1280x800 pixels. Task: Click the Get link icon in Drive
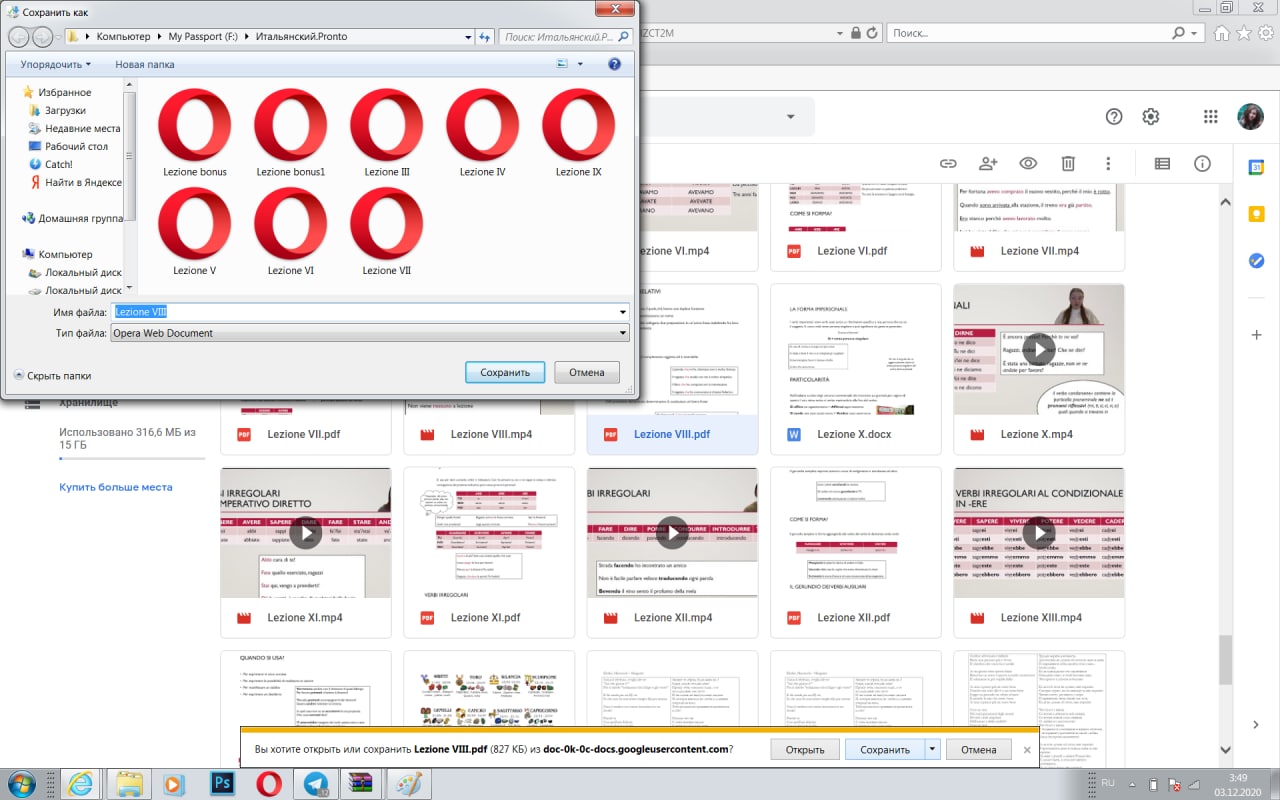click(948, 164)
